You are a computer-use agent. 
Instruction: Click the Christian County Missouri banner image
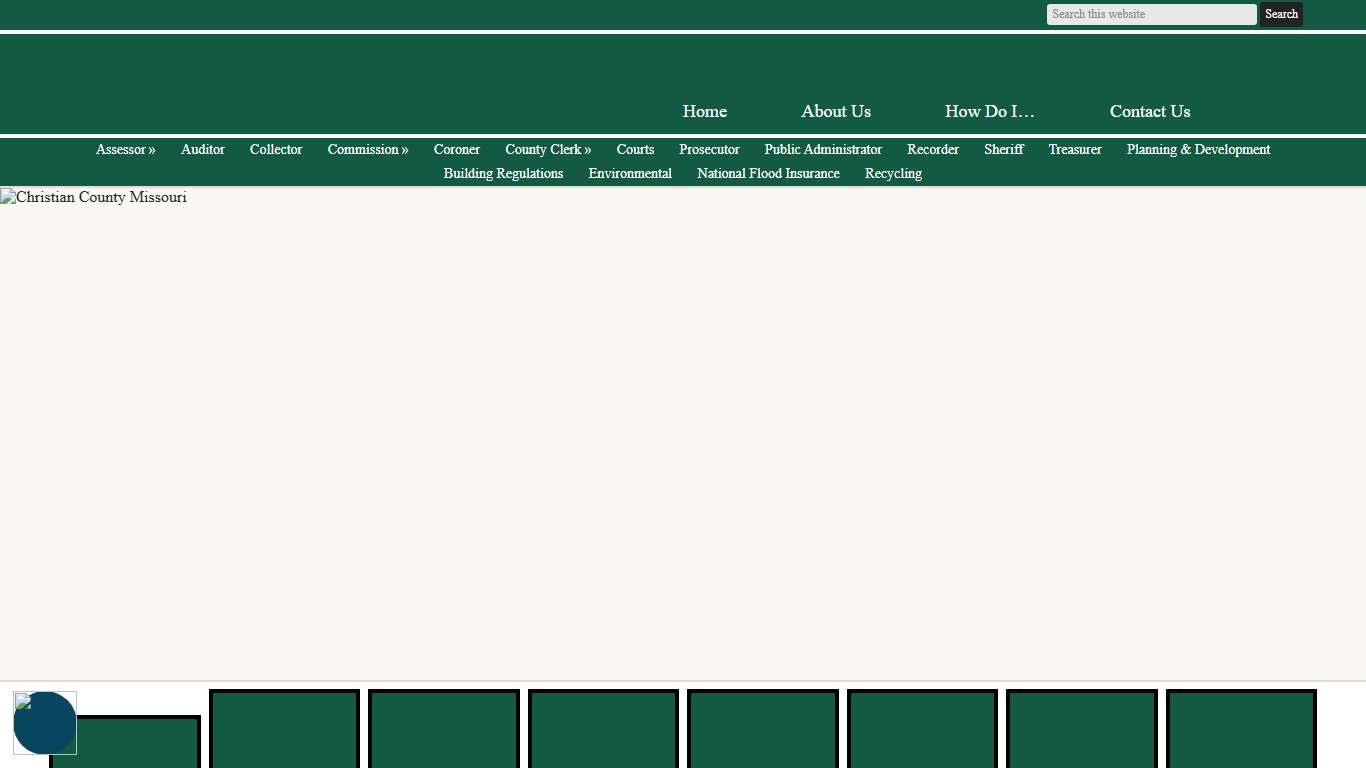click(x=94, y=198)
